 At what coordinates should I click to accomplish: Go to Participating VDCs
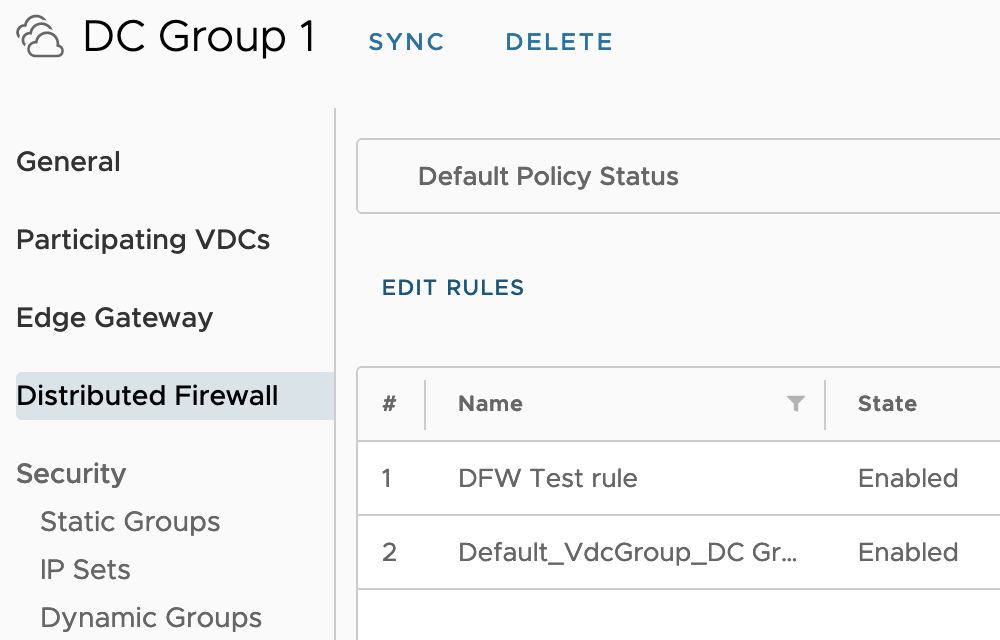[x=143, y=240]
